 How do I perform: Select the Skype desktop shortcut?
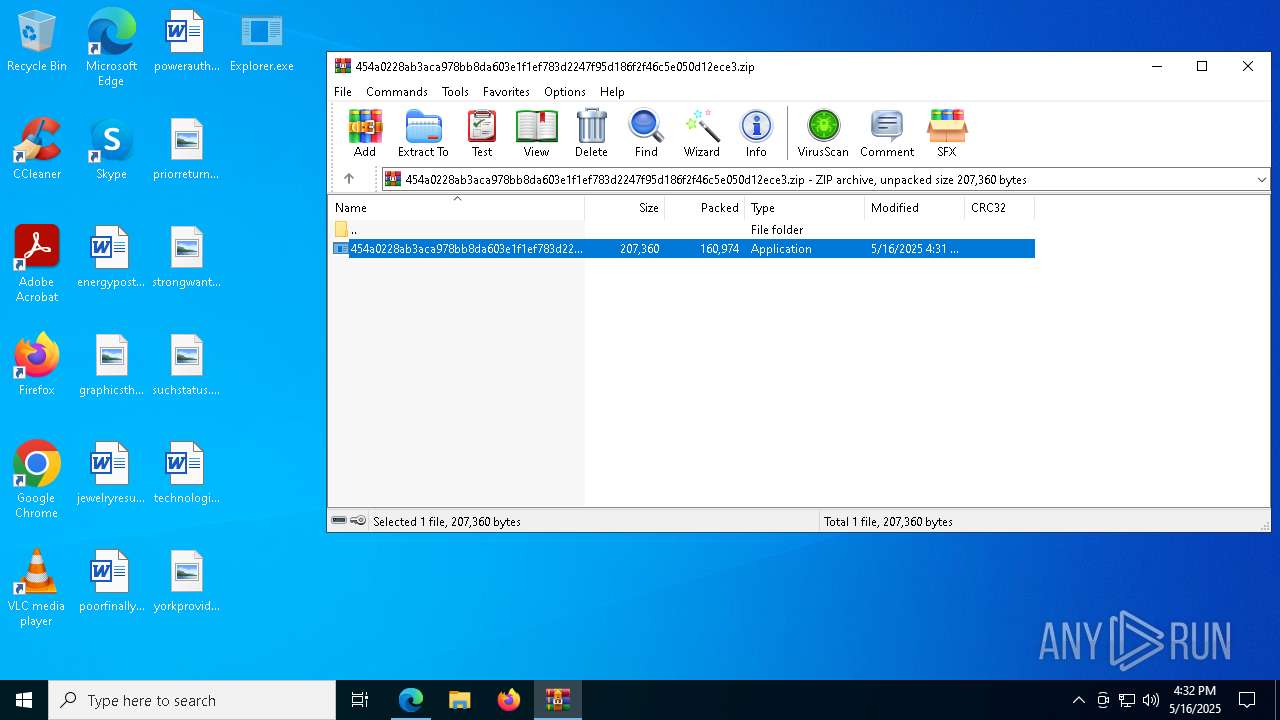(111, 149)
